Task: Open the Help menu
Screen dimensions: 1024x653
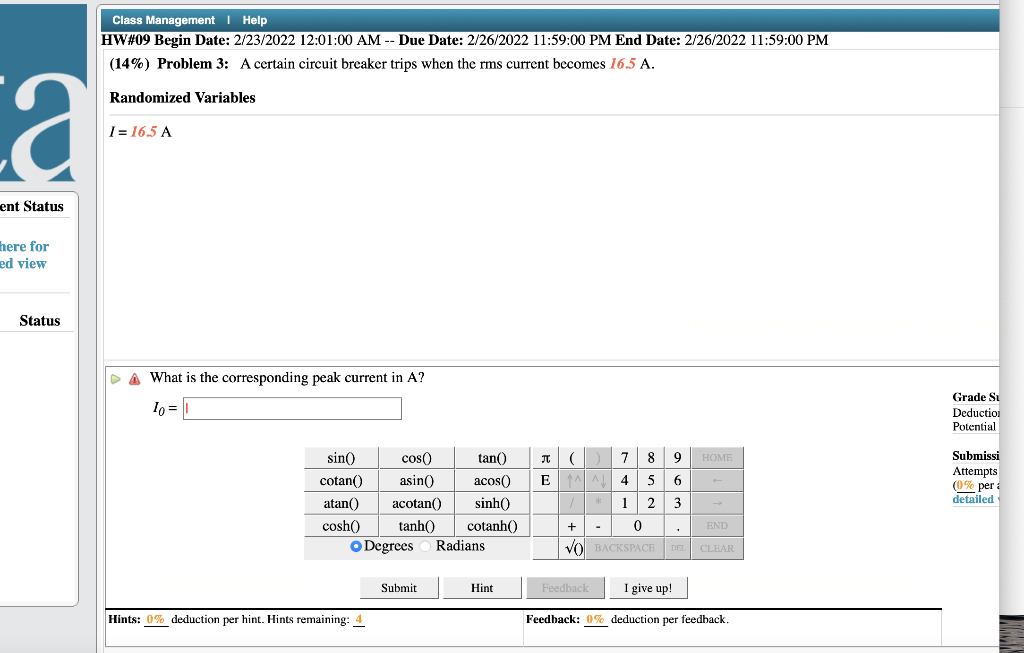Action: 254,19
